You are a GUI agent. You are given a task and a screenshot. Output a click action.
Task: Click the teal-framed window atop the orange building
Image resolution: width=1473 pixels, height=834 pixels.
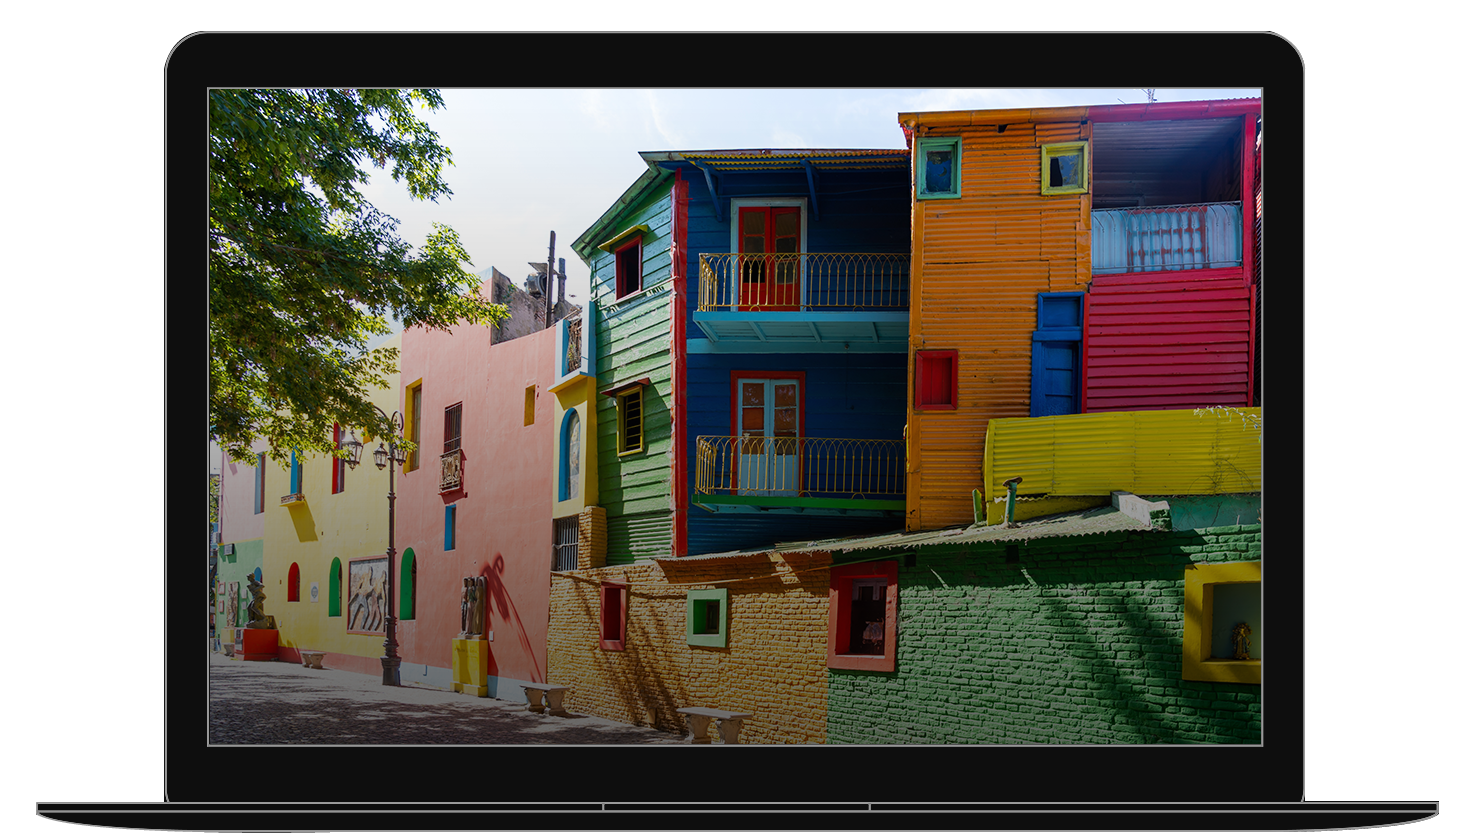point(938,168)
